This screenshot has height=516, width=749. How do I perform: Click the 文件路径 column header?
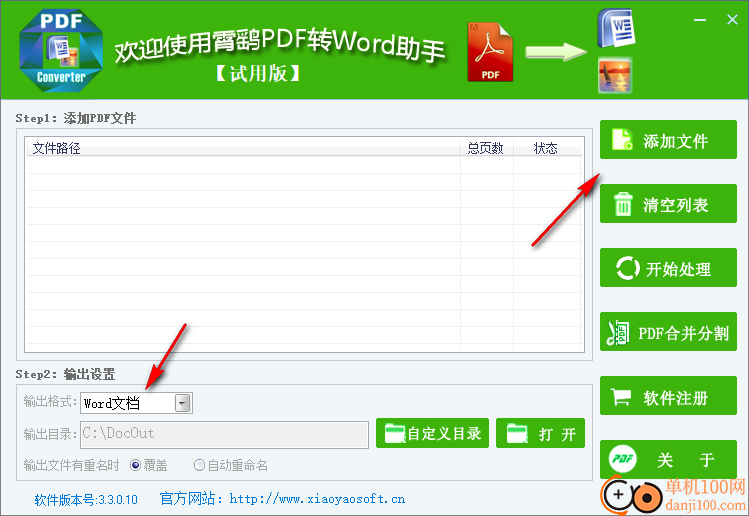coord(243,148)
